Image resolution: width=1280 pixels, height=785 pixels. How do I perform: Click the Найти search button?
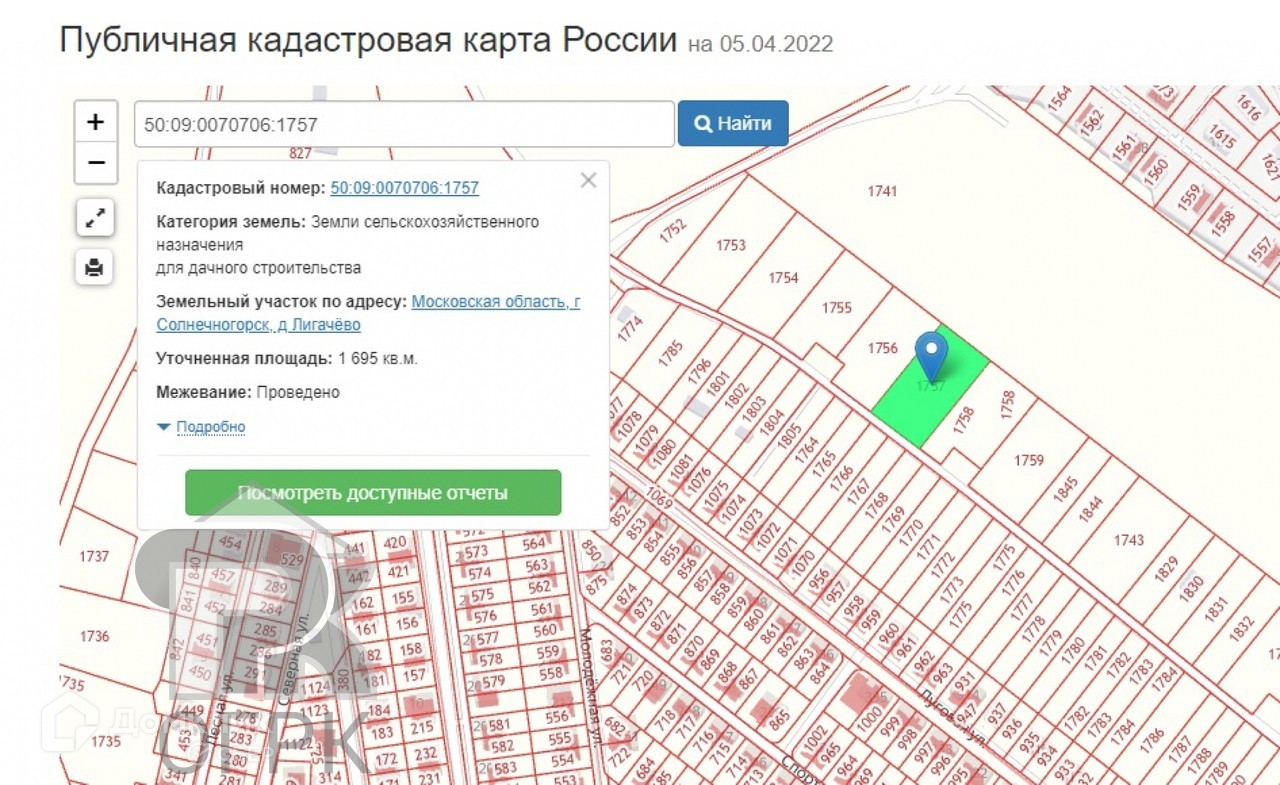(733, 124)
